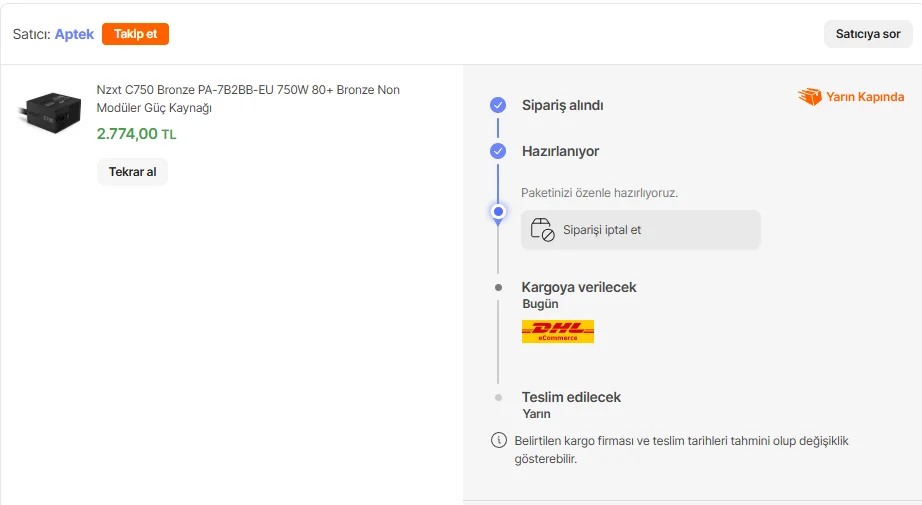Click the 2.774,00 TL price
Screen dimensions: 922x505
click(x=136, y=134)
